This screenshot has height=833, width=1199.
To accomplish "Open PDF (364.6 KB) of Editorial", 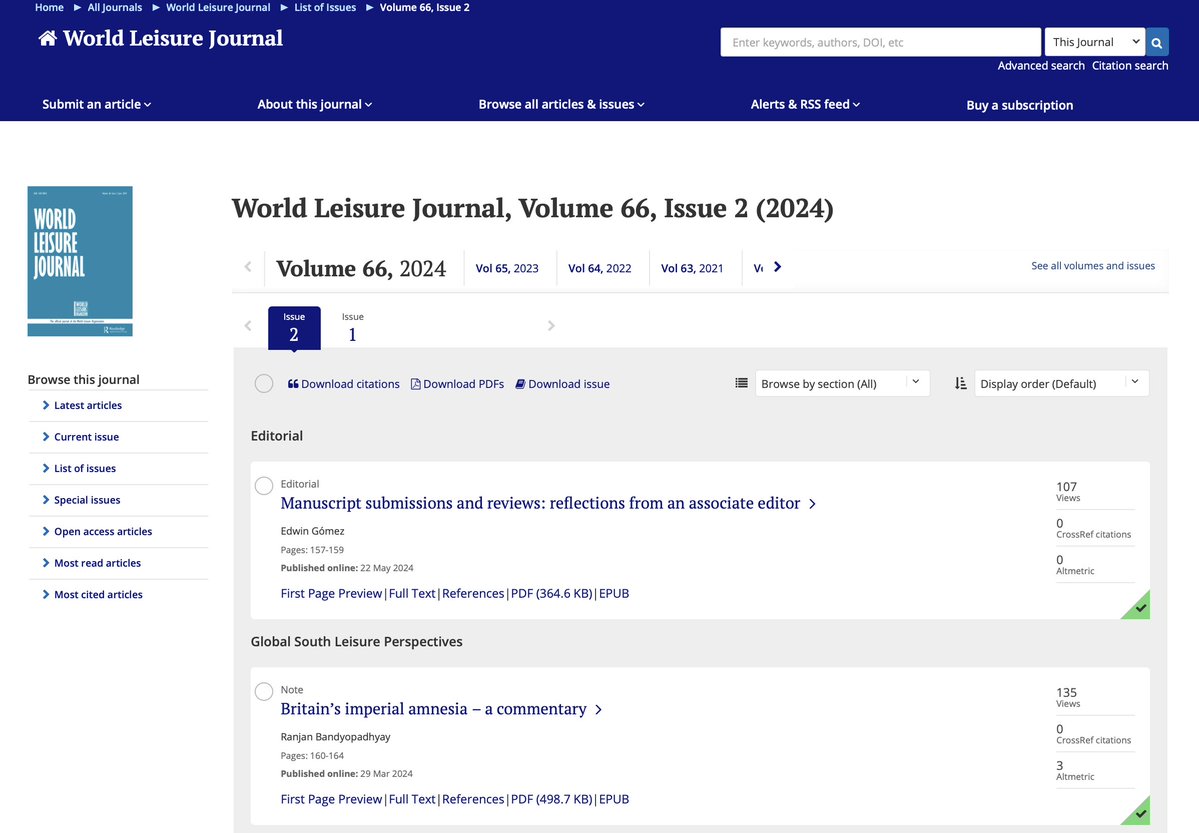I will 551,594.
